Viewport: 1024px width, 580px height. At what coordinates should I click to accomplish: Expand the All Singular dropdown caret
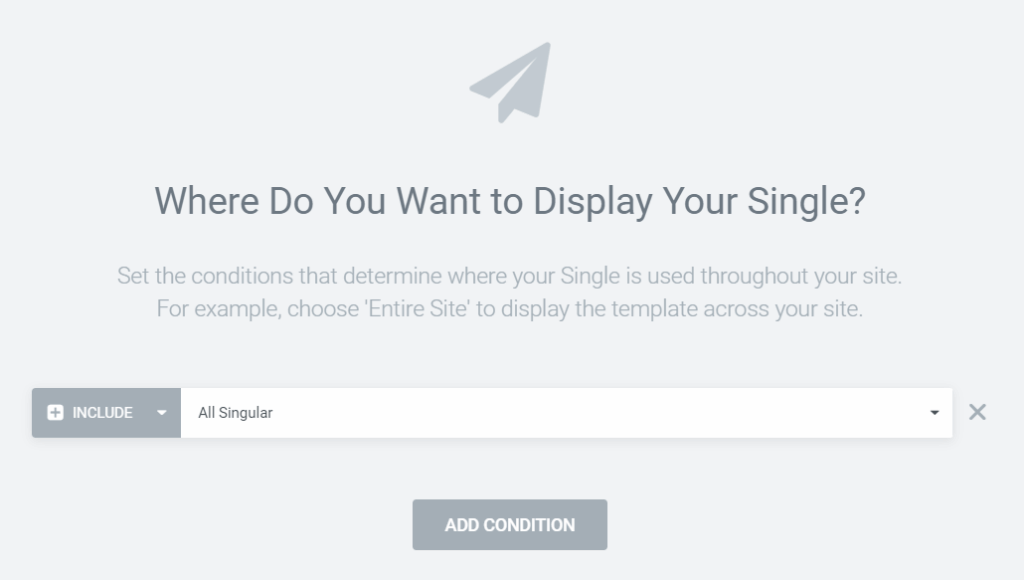coord(934,413)
